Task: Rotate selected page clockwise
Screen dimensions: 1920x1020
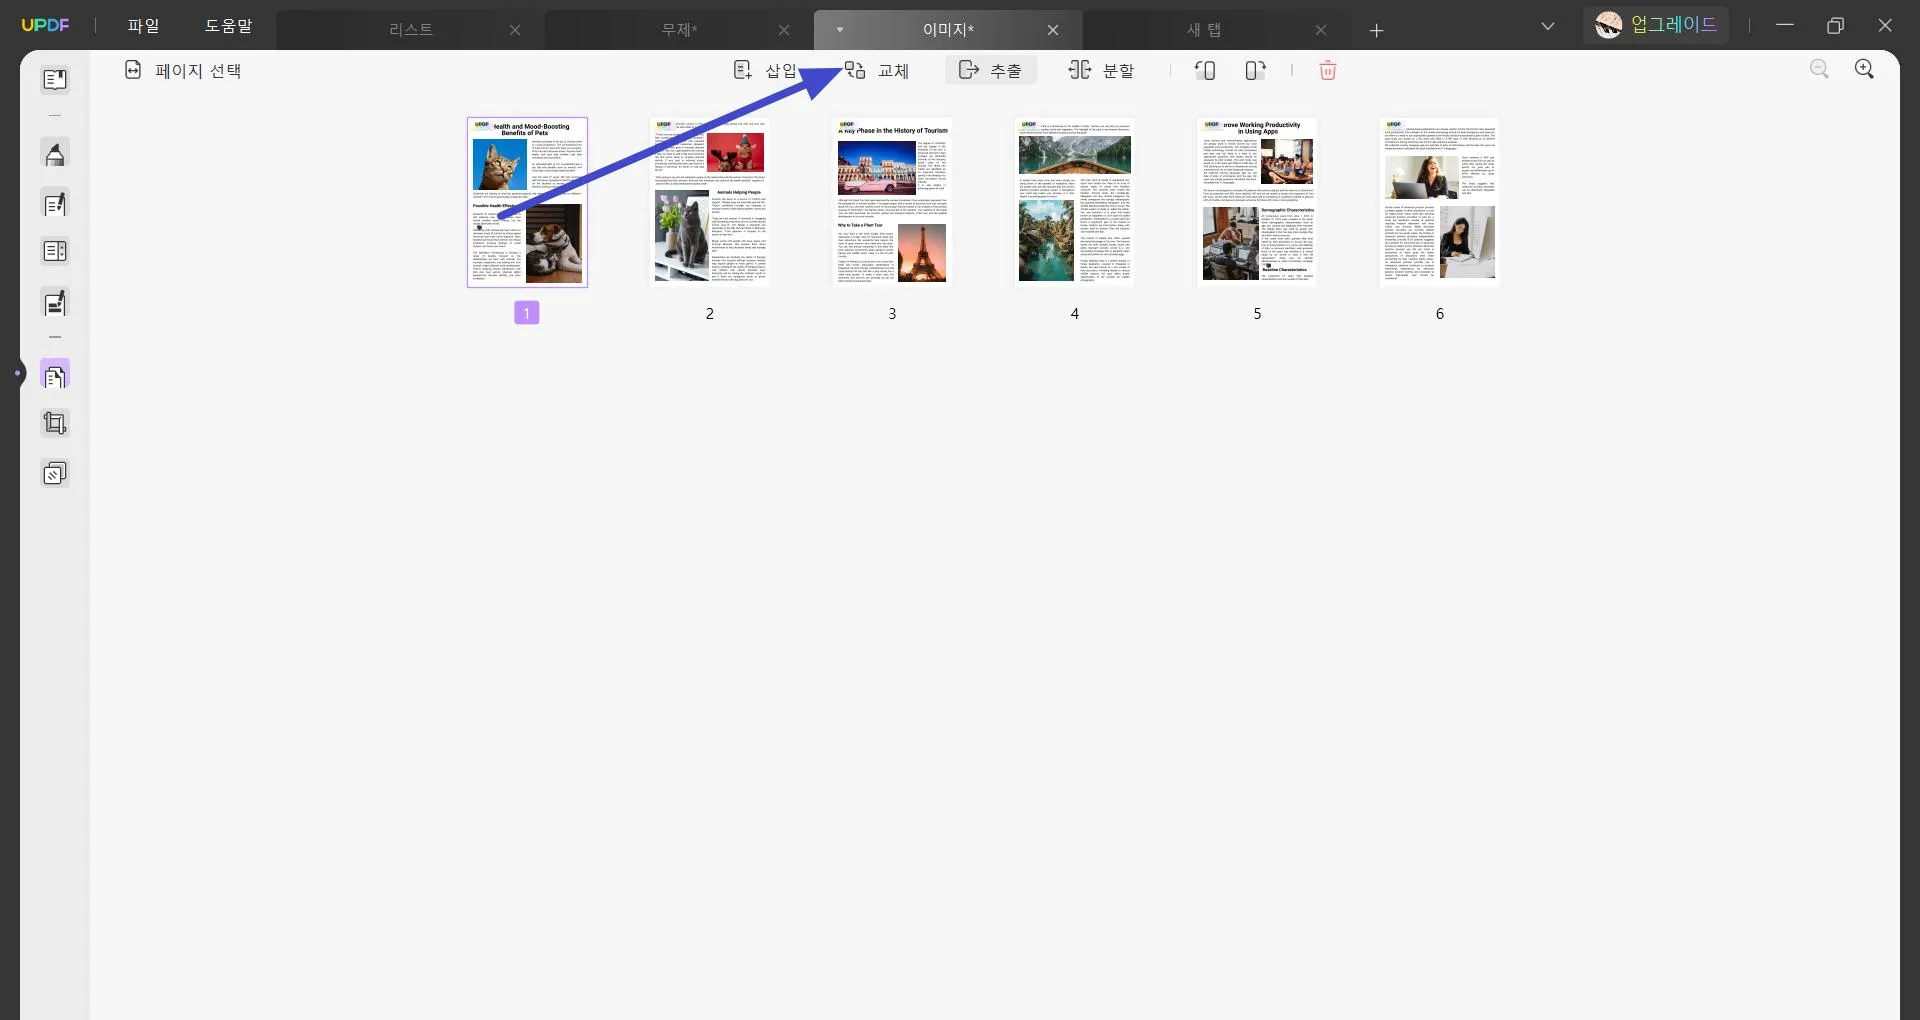Action: point(1255,70)
